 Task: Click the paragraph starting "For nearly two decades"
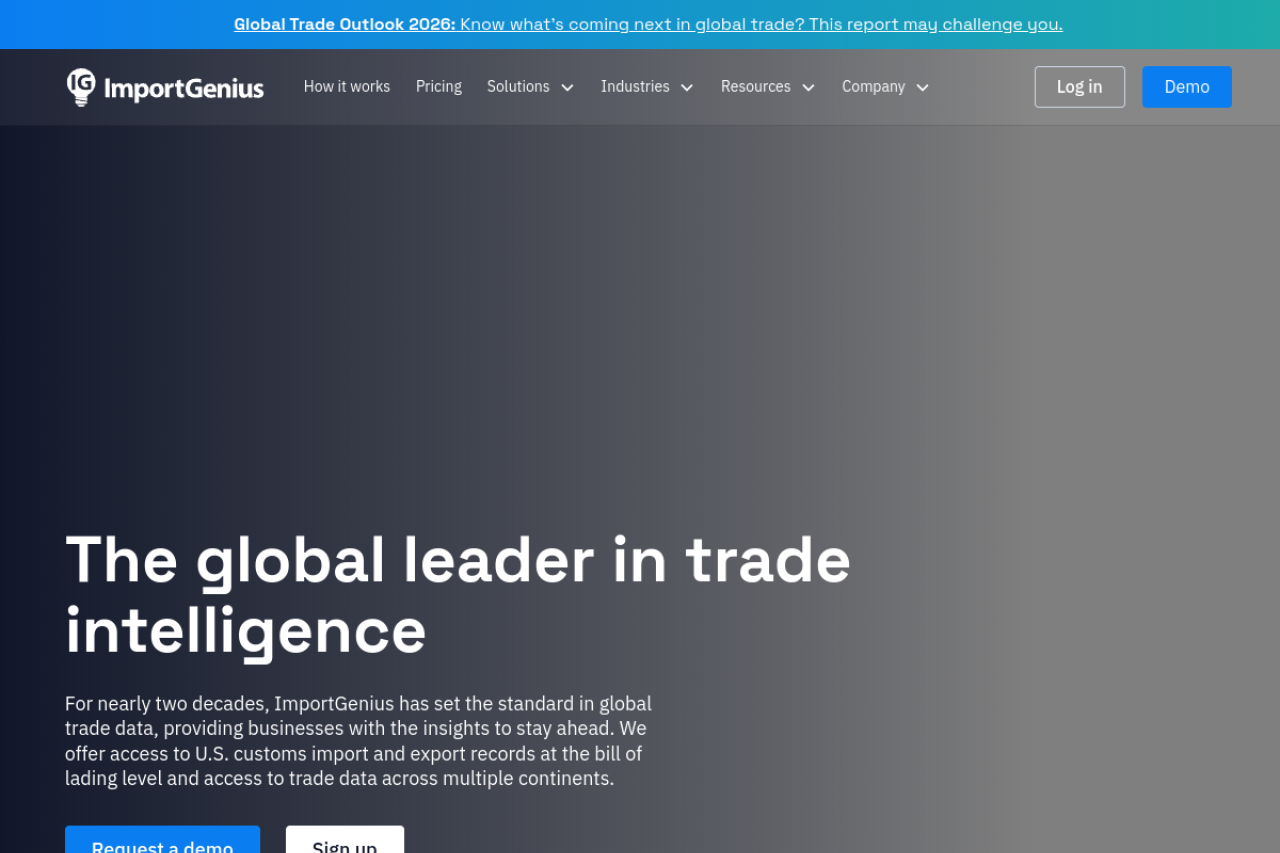(358, 740)
